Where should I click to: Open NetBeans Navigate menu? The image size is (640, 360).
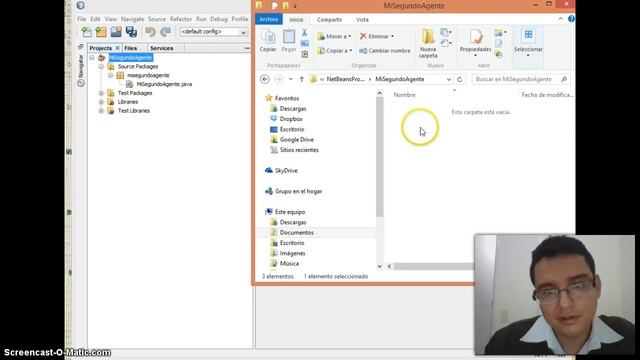(132, 19)
